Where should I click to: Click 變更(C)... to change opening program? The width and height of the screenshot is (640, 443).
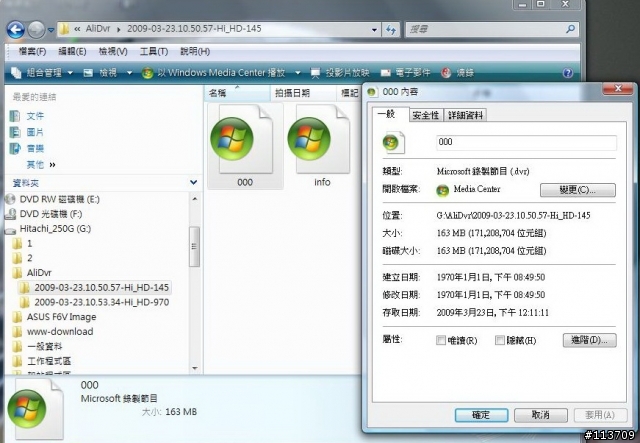coord(578,190)
